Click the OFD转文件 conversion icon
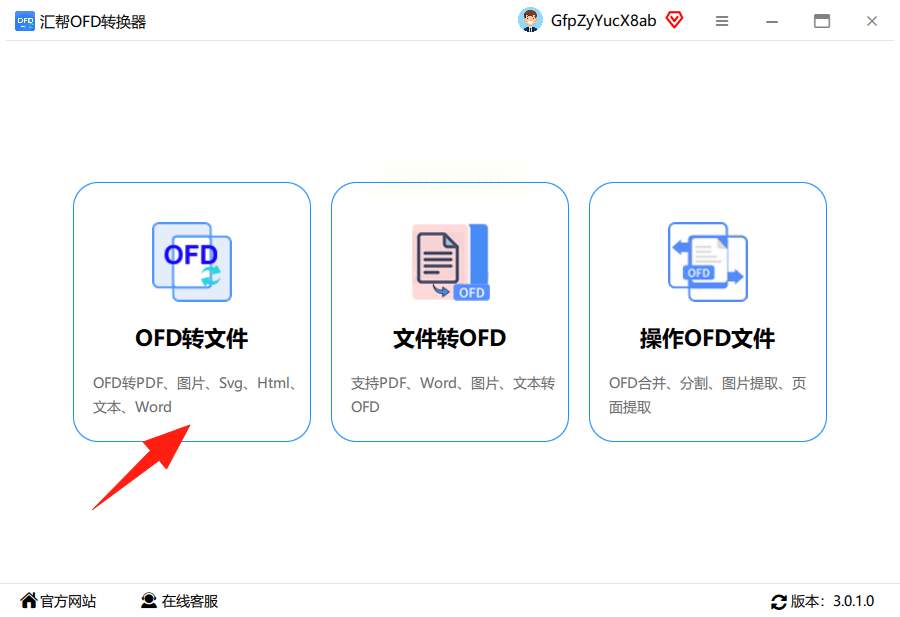Viewport: 900px width, 617px height. (x=192, y=262)
